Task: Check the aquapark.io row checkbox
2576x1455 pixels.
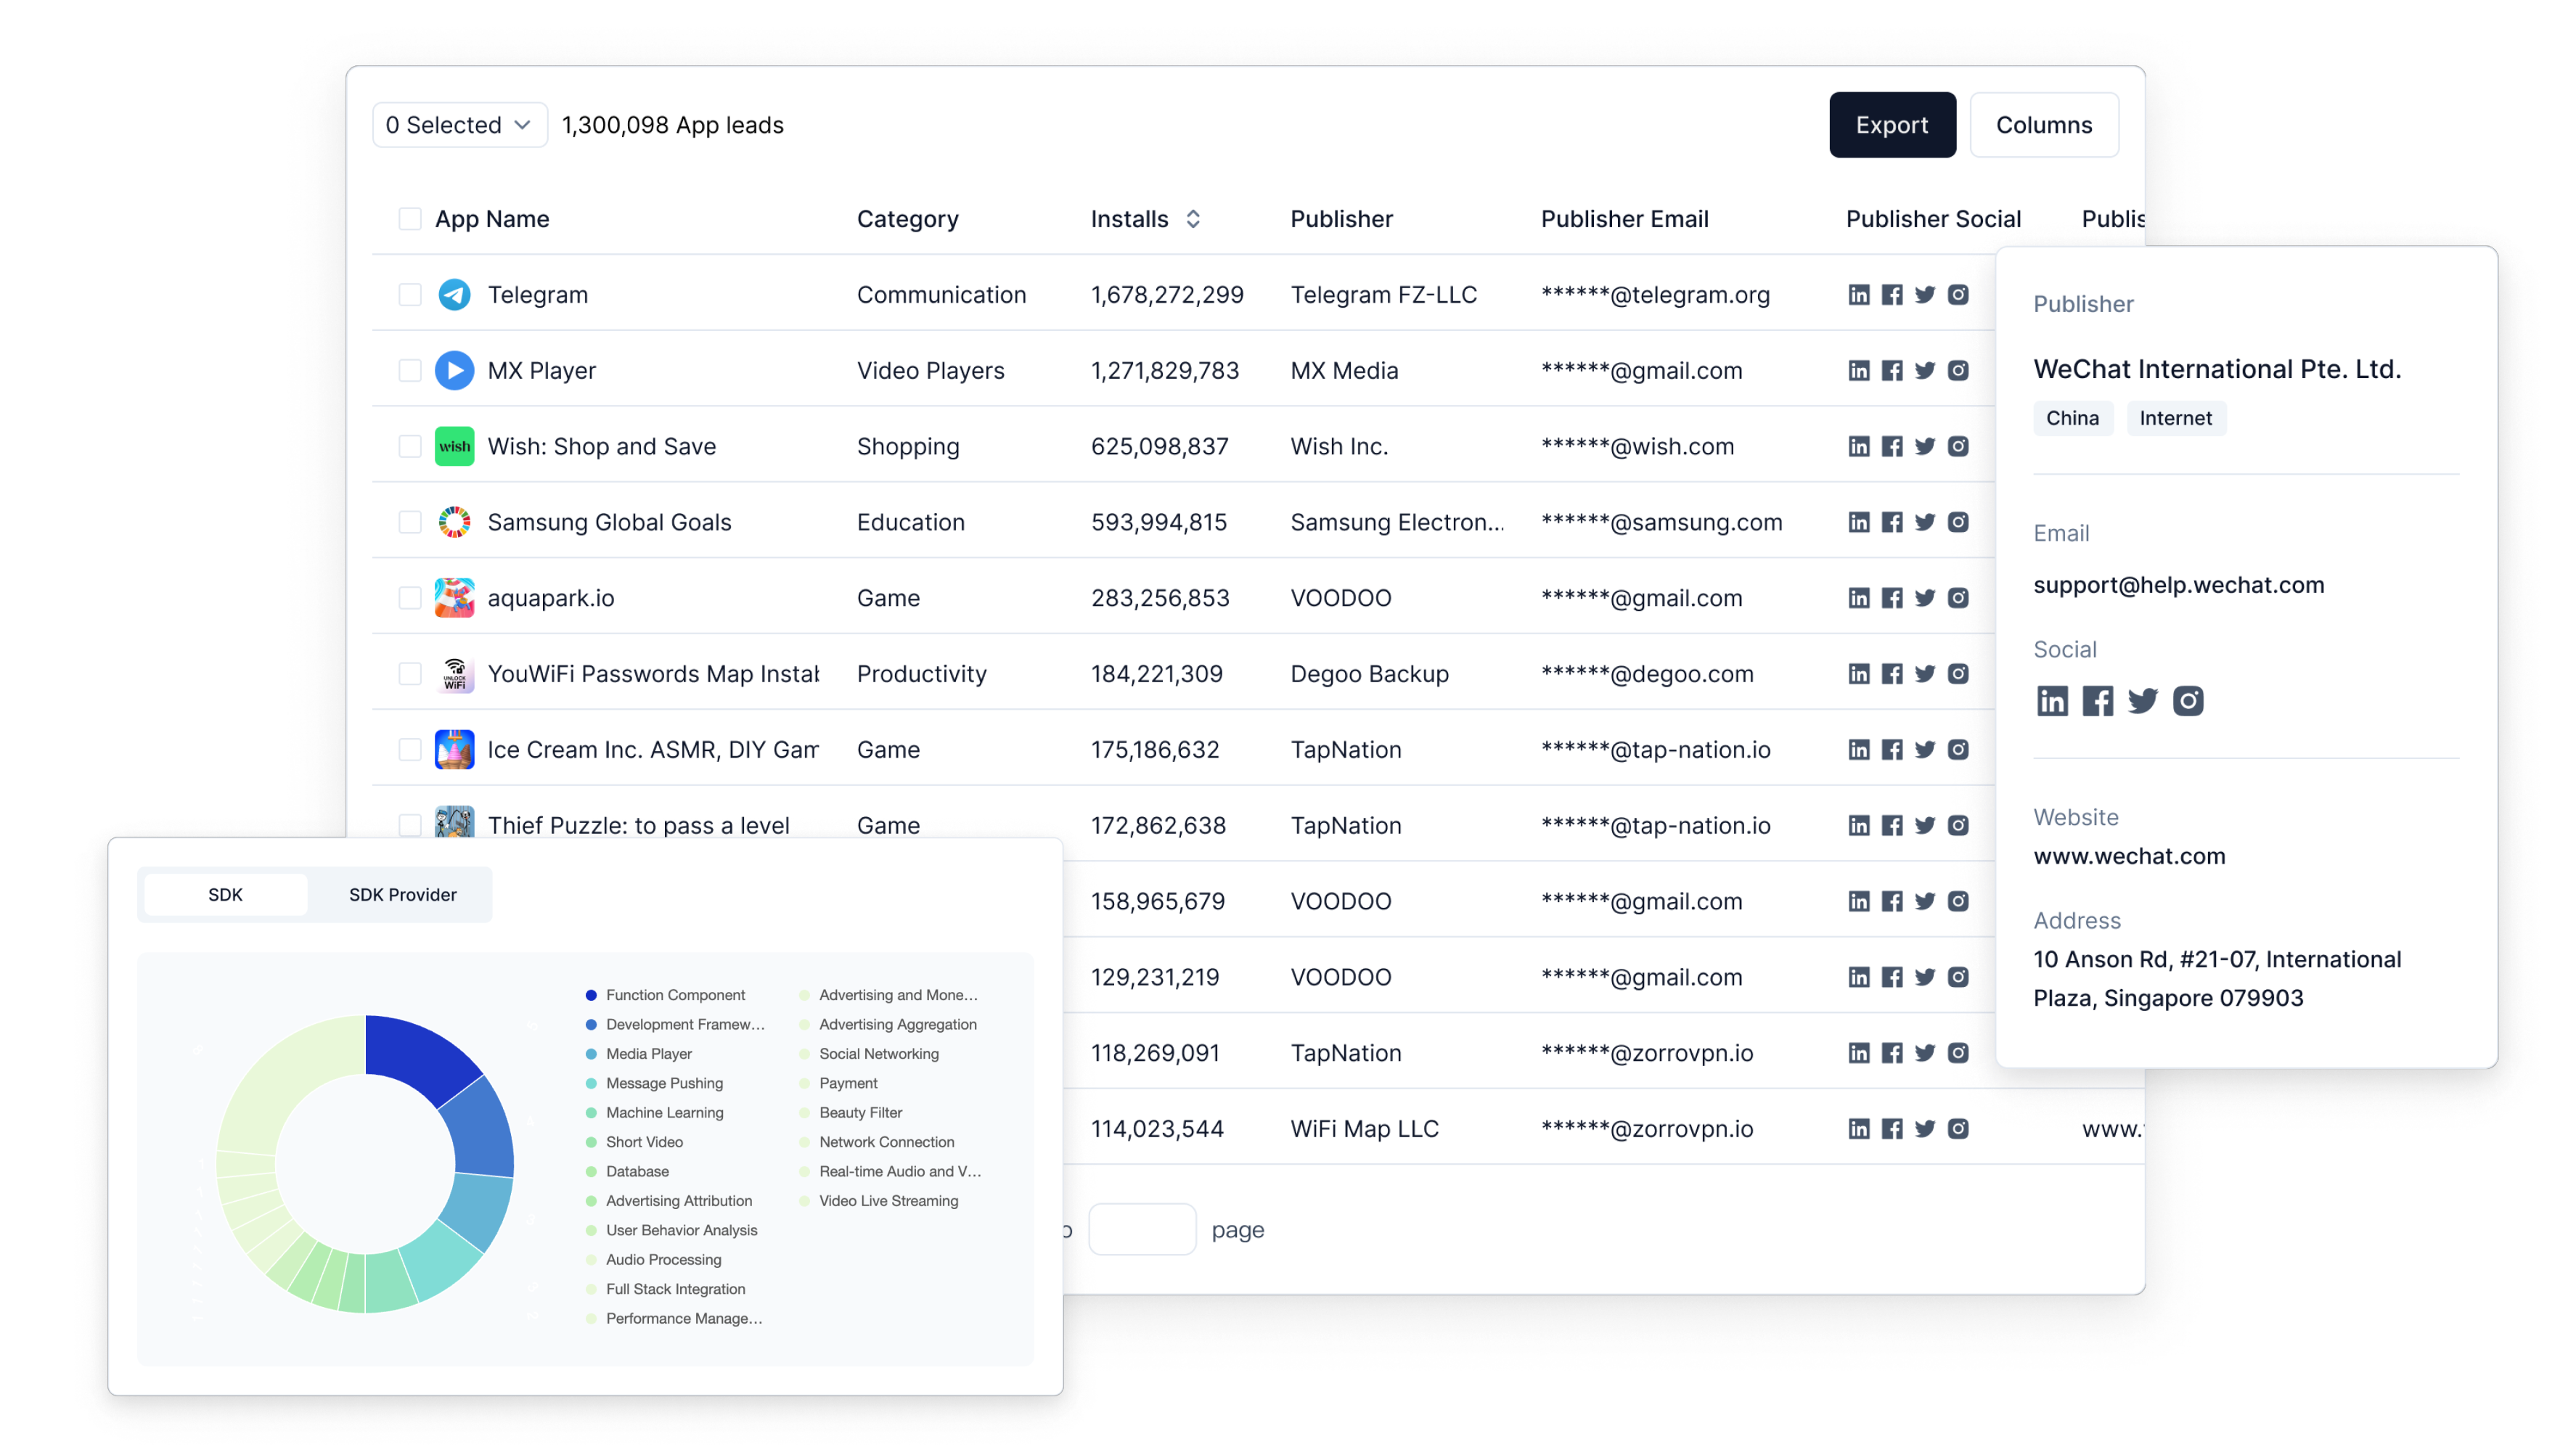Action: 409,598
